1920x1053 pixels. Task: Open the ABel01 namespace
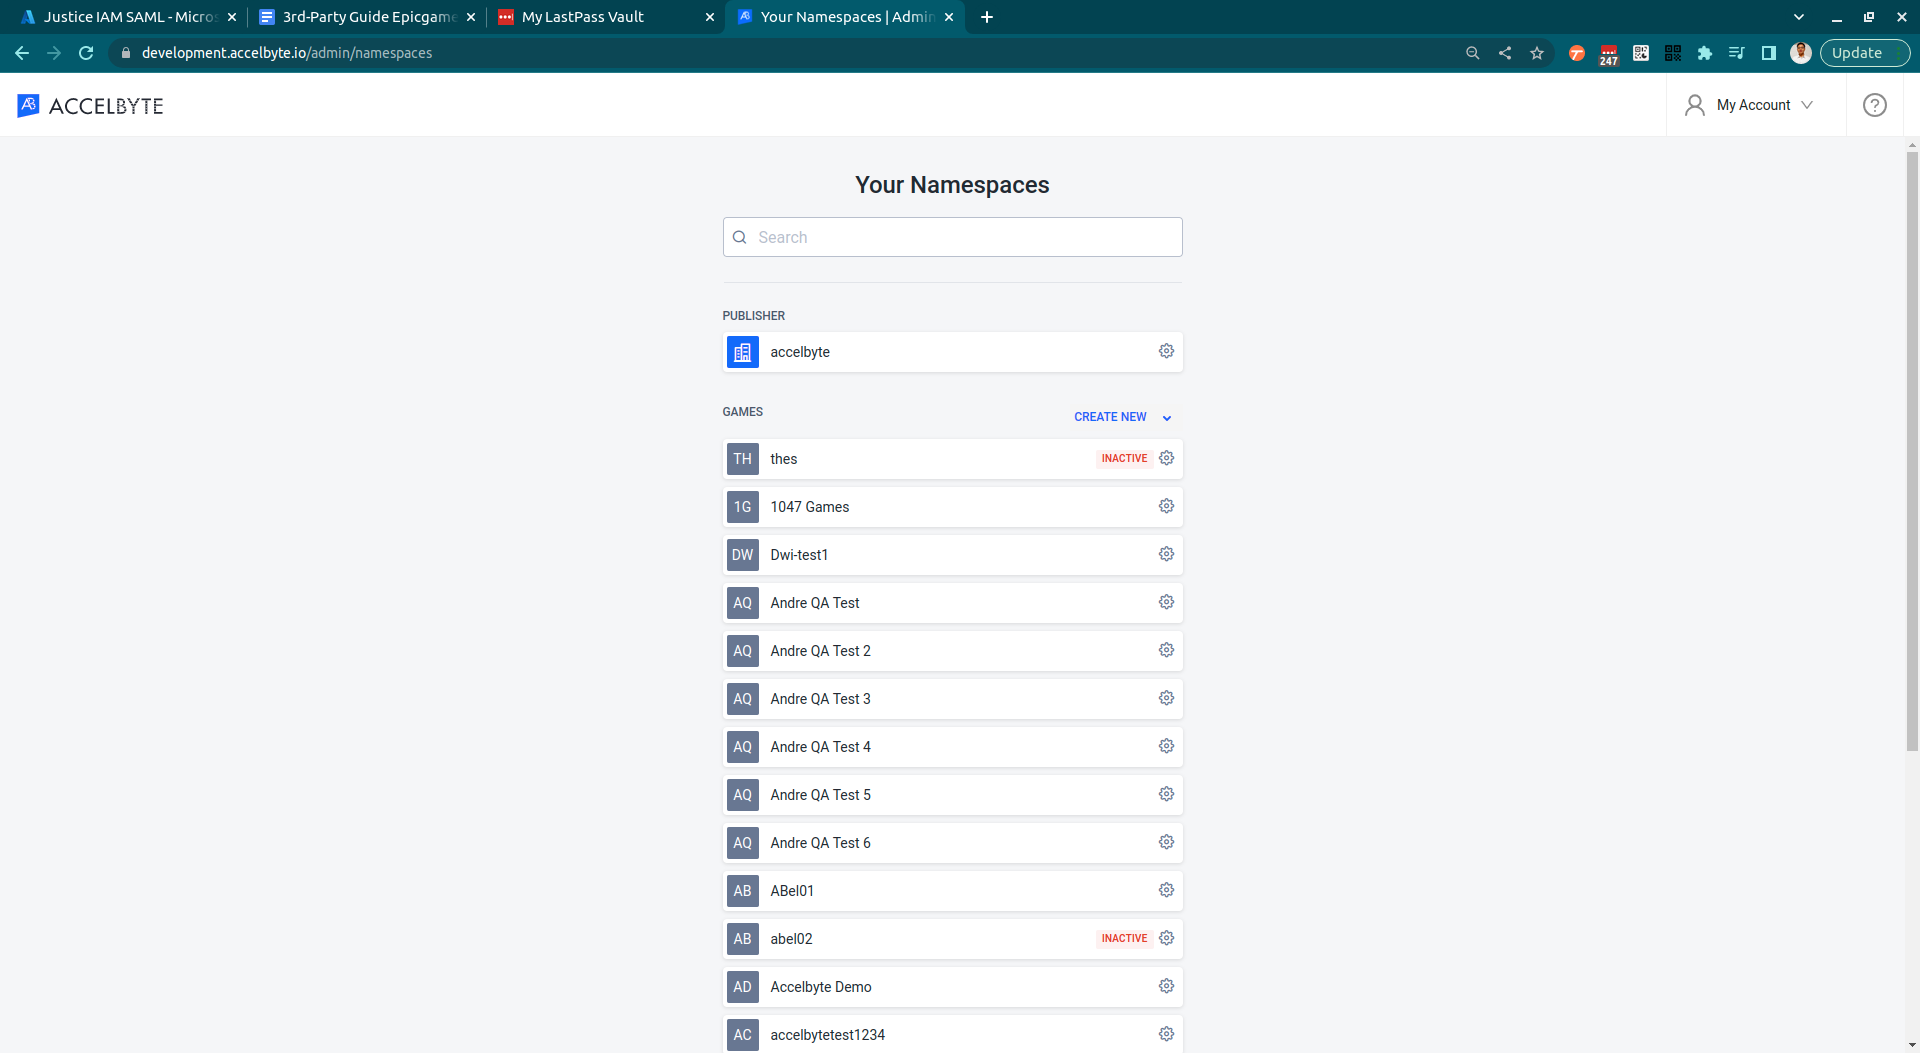coord(952,891)
